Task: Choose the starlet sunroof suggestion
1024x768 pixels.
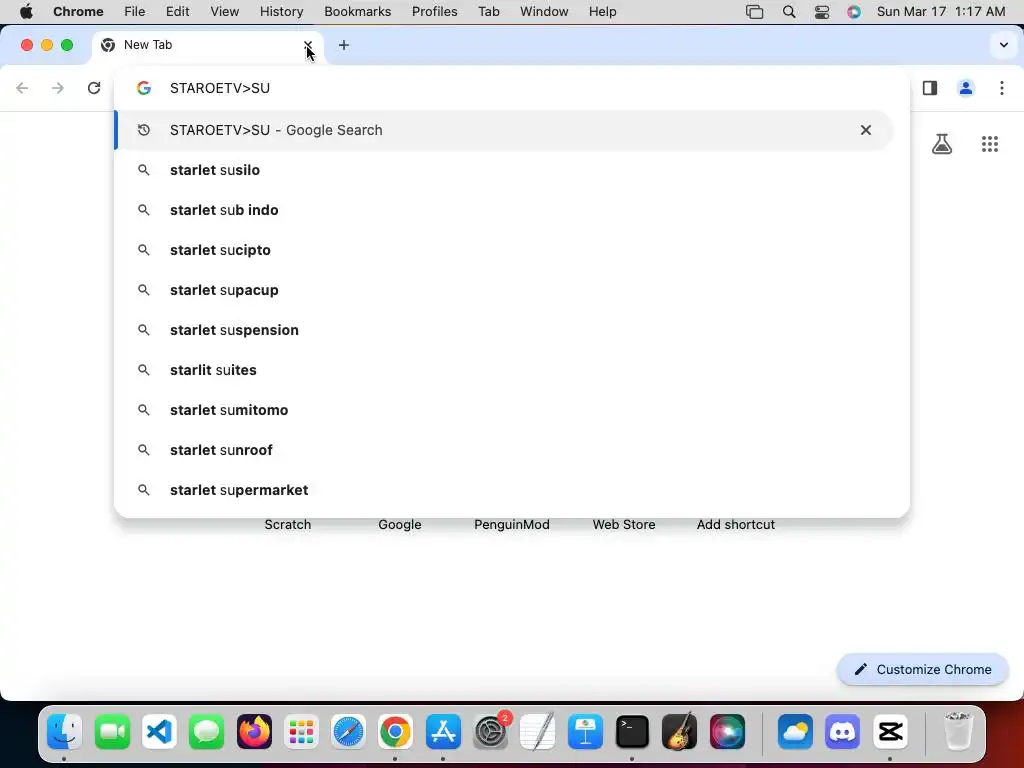Action: pos(504,450)
